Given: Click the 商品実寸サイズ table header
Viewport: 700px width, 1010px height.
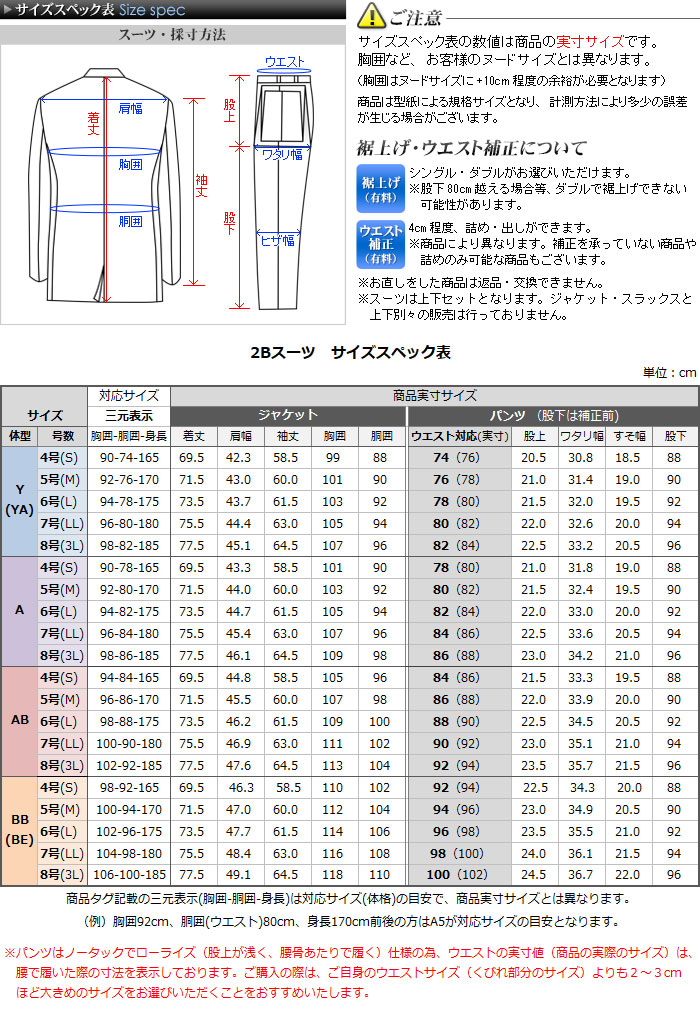Looking at the screenshot, I should pyautogui.click(x=434, y=395).
